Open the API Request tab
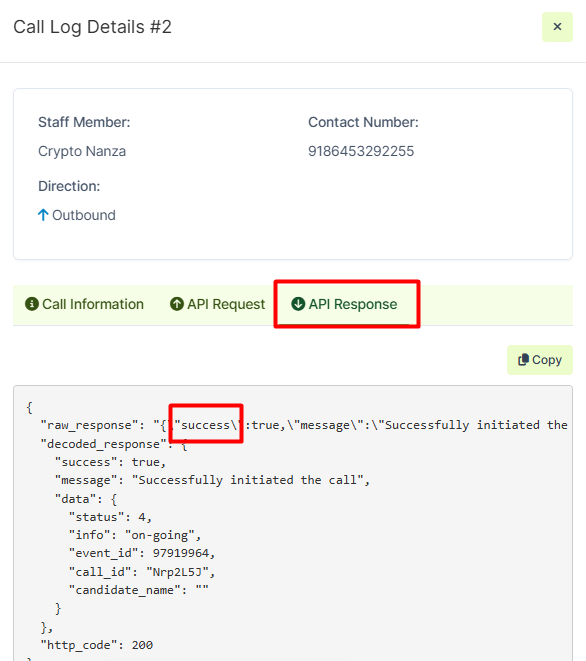The image size is (586, 661). coord(218,304)
